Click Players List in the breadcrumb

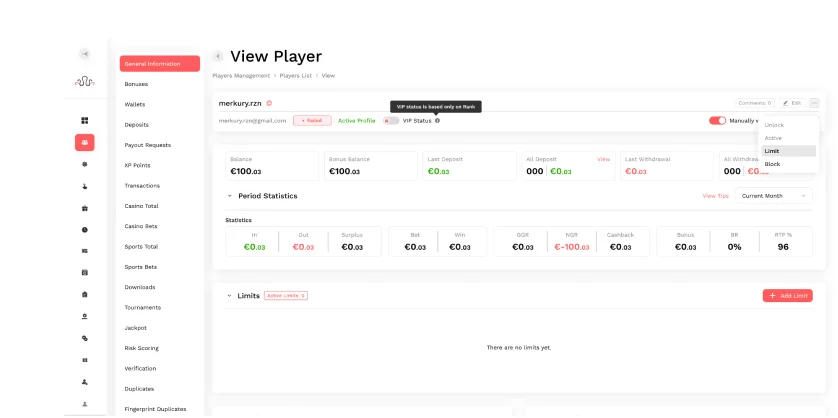tap(295, 75)
